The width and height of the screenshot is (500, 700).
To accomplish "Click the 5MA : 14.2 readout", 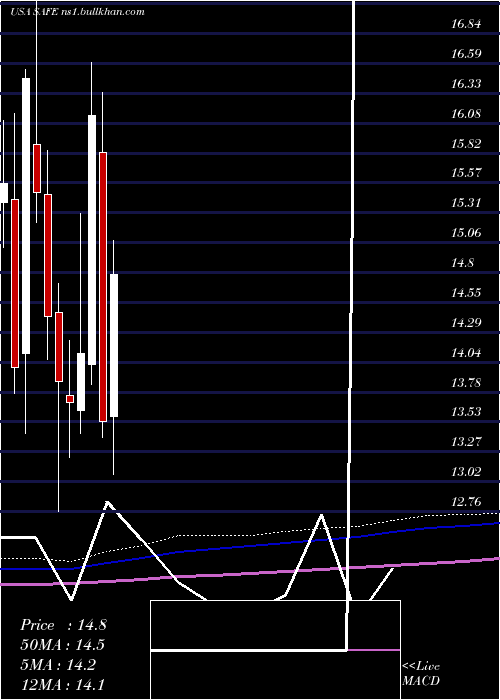I will pos(58,665).
